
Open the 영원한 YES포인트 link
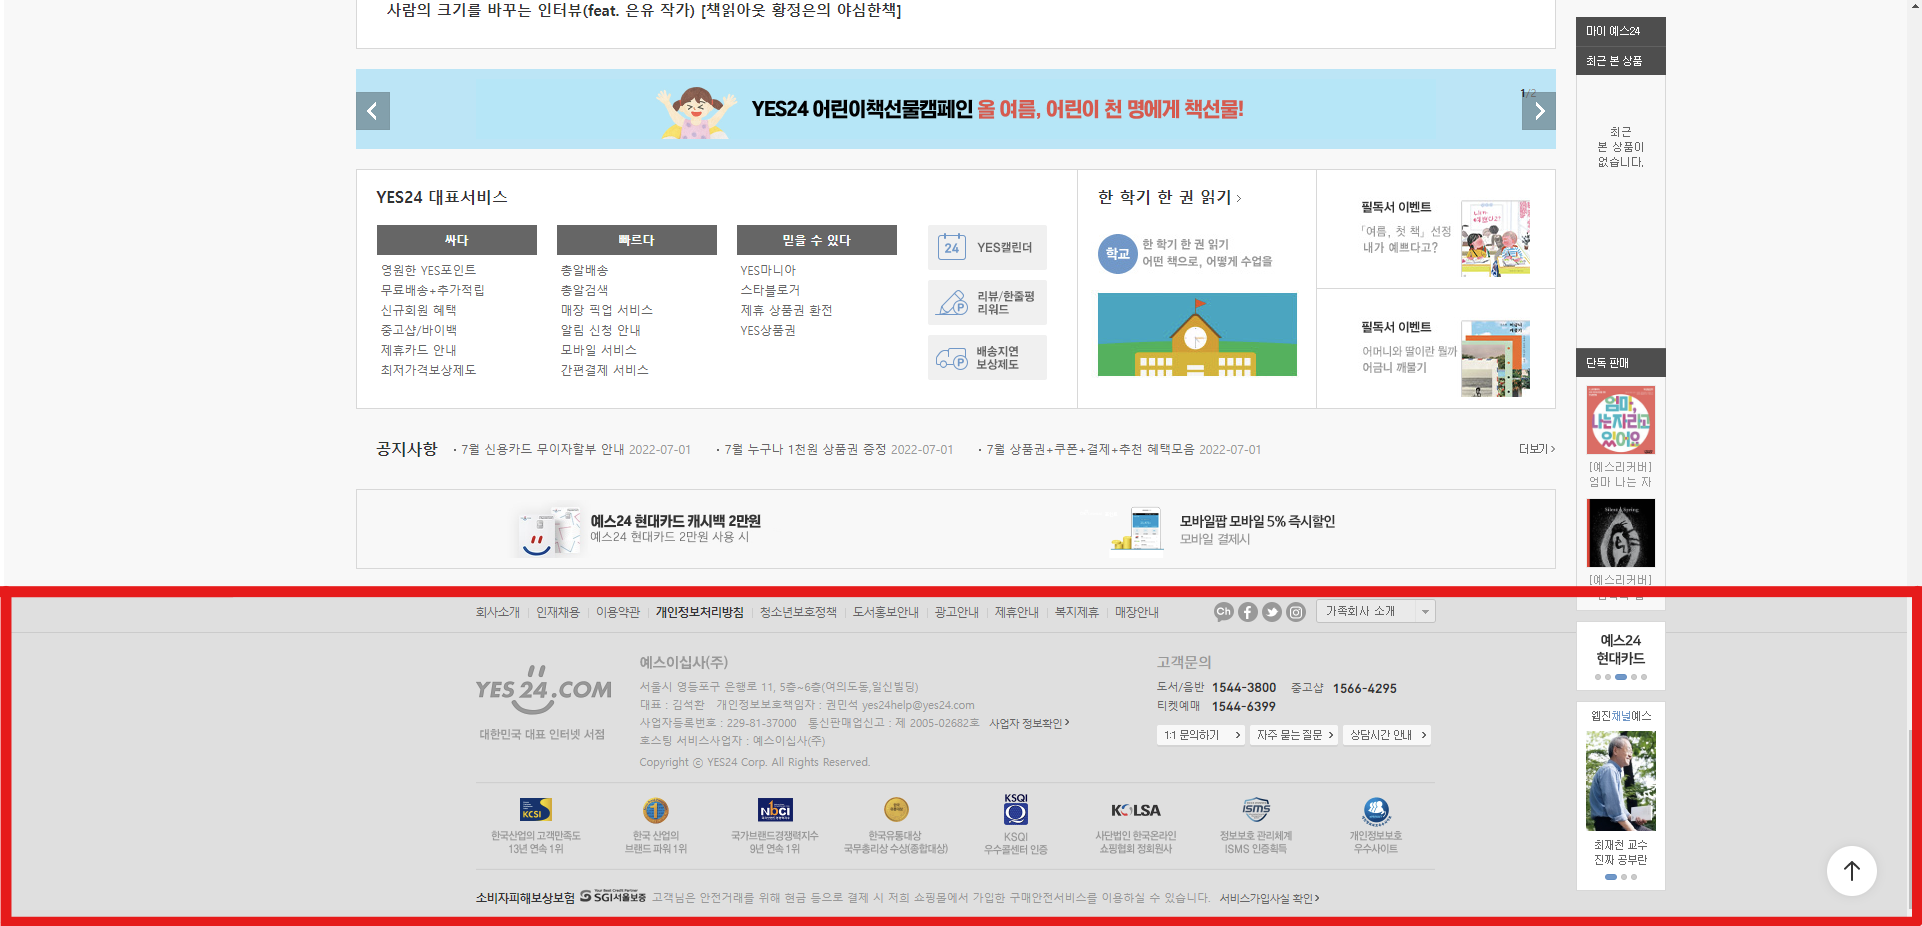pyautogui.click(x=428, y=270)
